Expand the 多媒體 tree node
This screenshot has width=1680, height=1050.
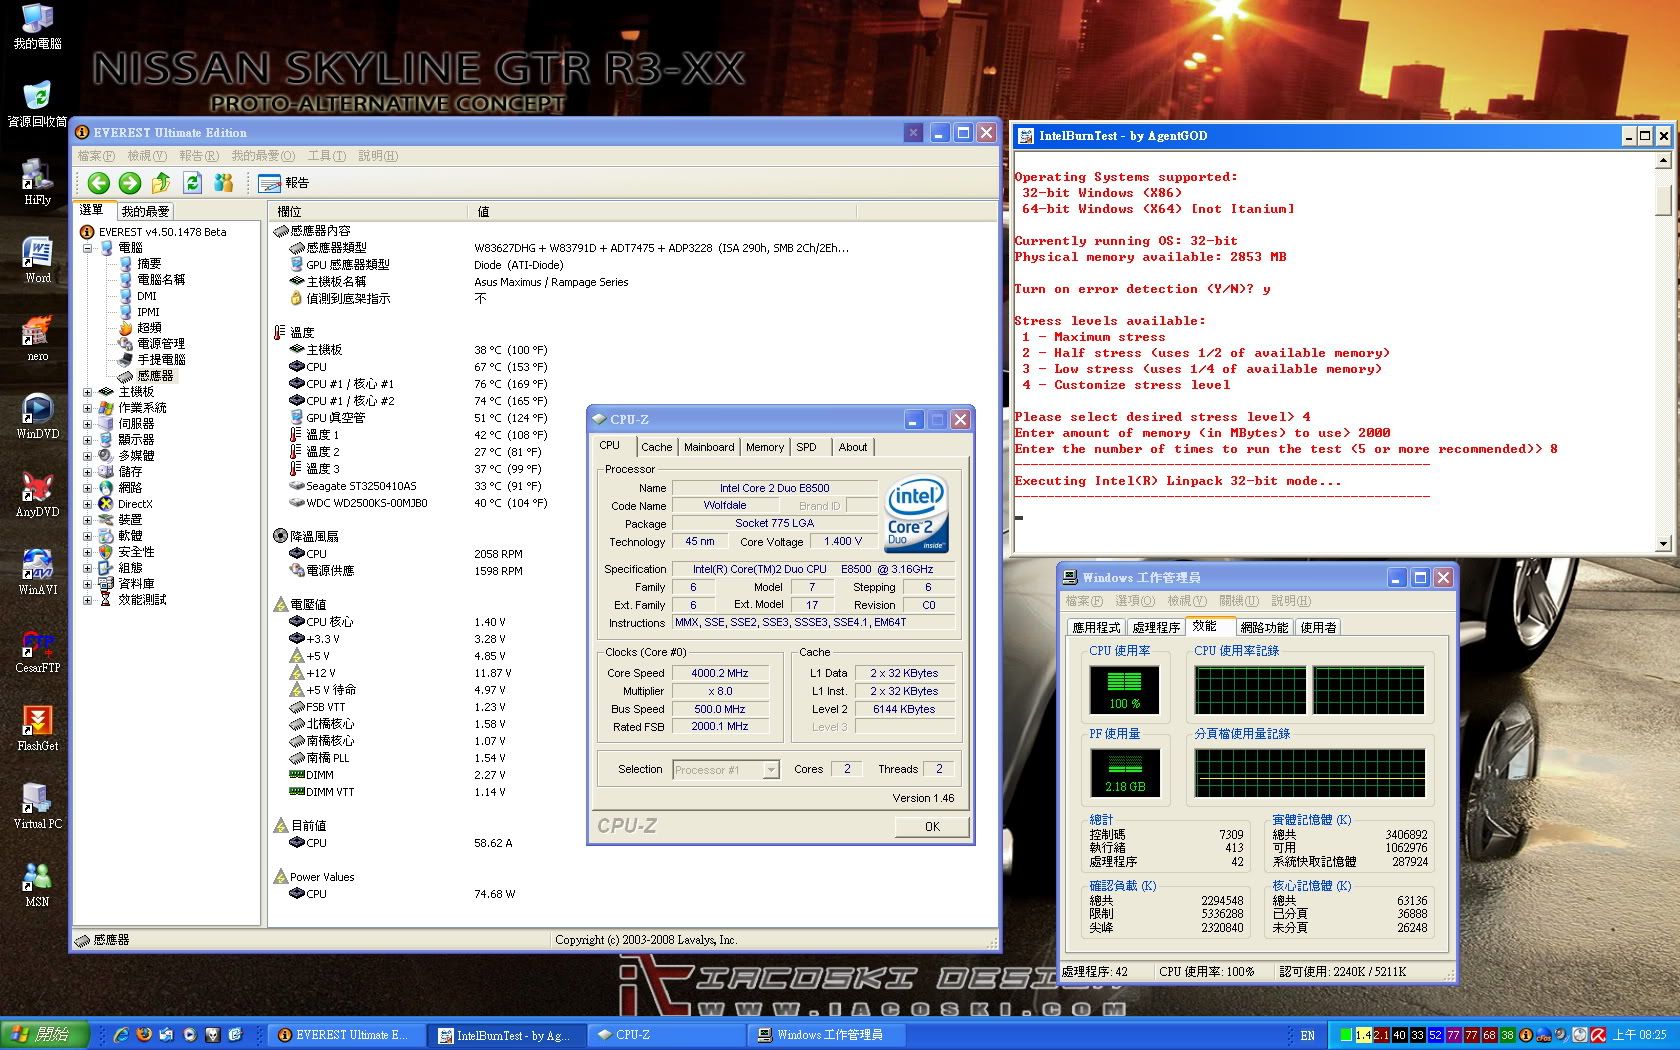pos(88,456)
